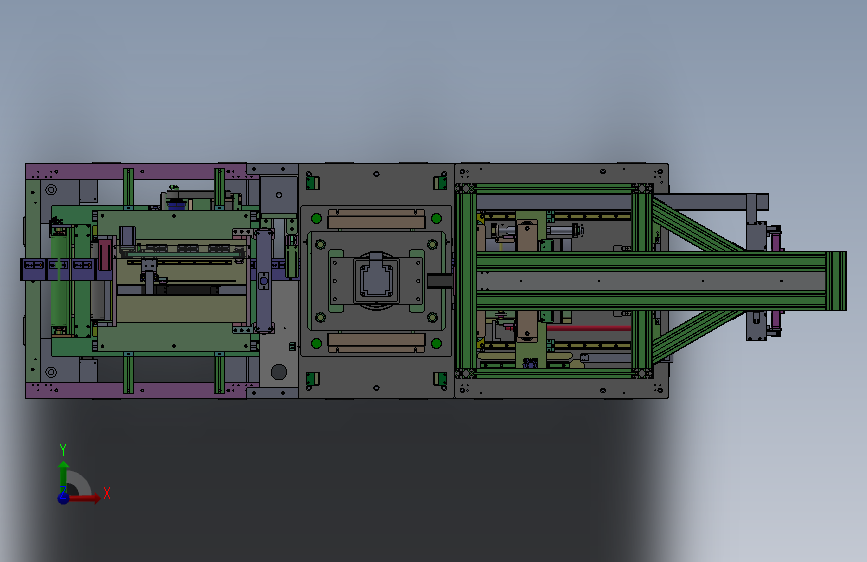Select the long green extrusion arm extending right

coord(661,281)
